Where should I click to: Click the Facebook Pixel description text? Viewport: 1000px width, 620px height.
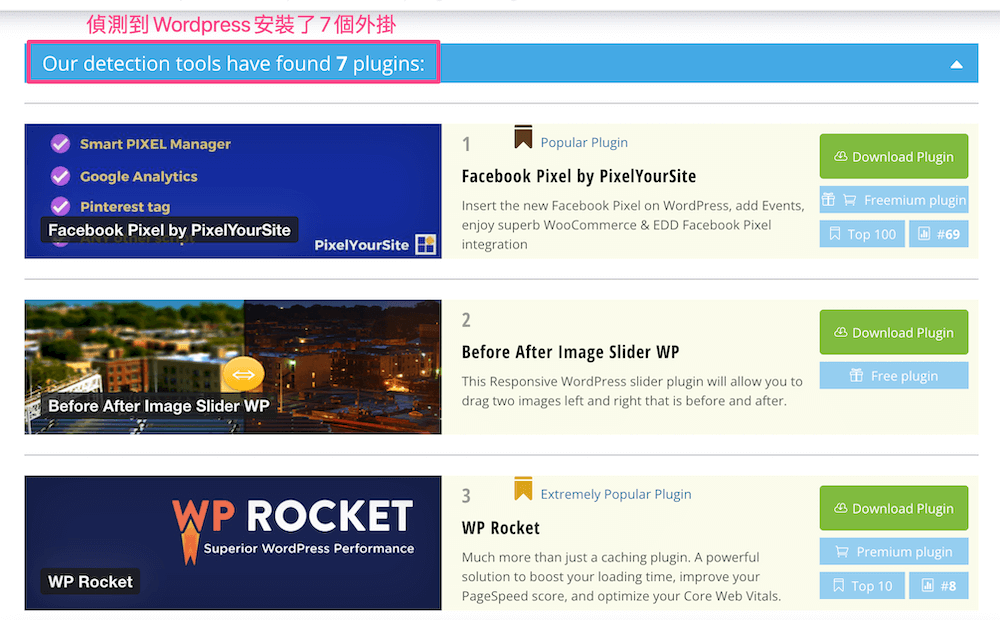coord(633,225)
